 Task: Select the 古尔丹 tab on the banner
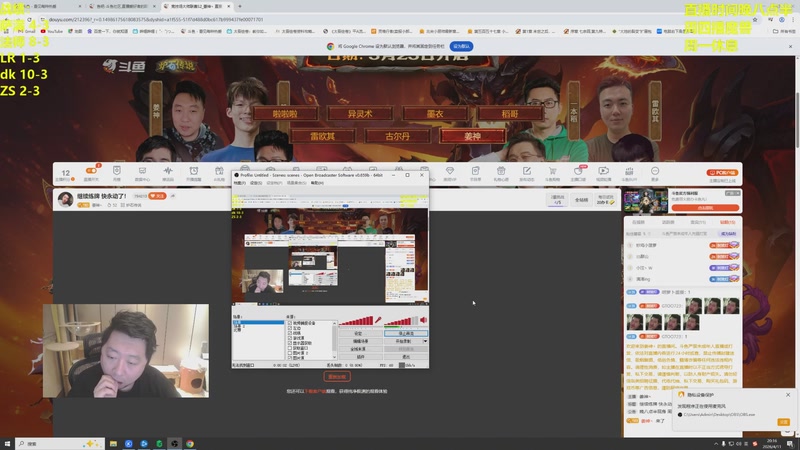[x=397, y=136]
